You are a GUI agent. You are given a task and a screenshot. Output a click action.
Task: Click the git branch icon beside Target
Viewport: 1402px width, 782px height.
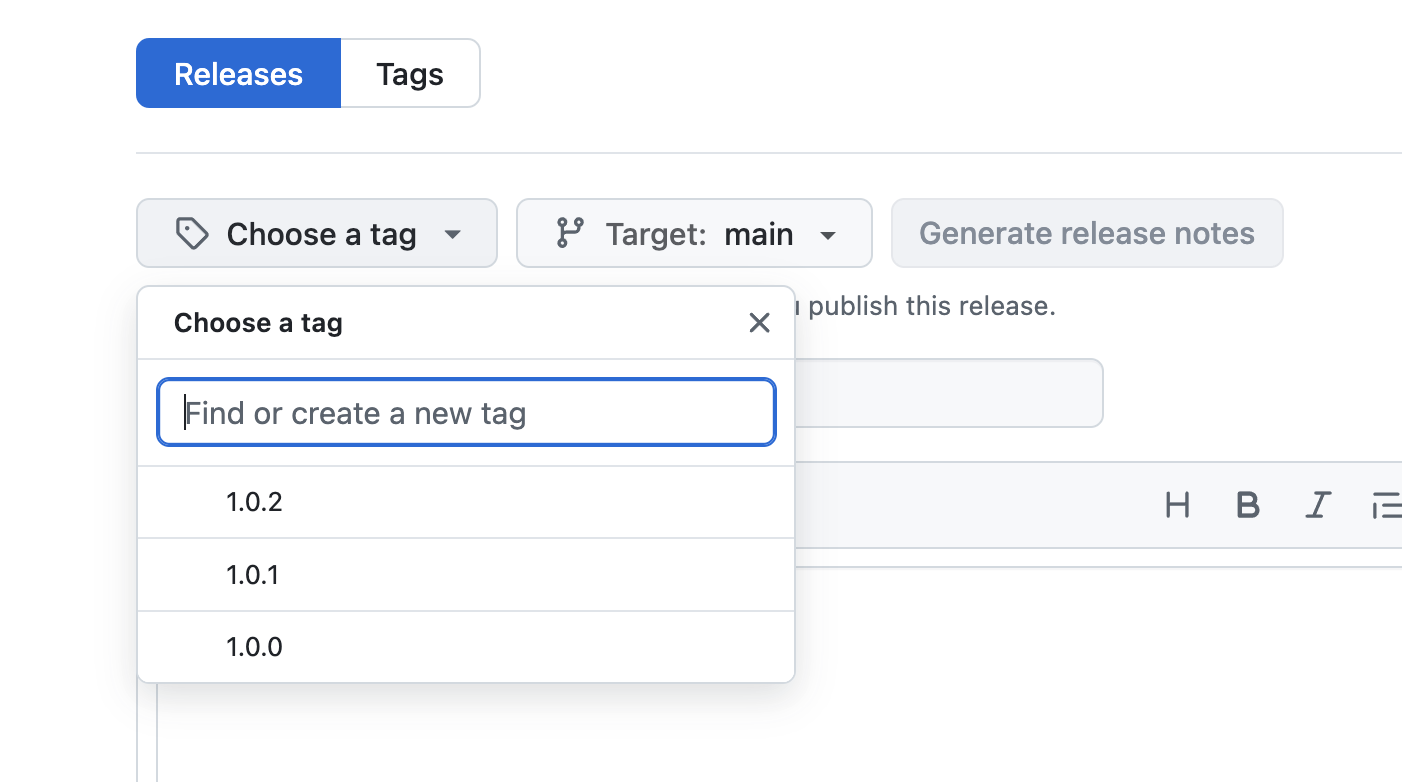pos(570,234)
